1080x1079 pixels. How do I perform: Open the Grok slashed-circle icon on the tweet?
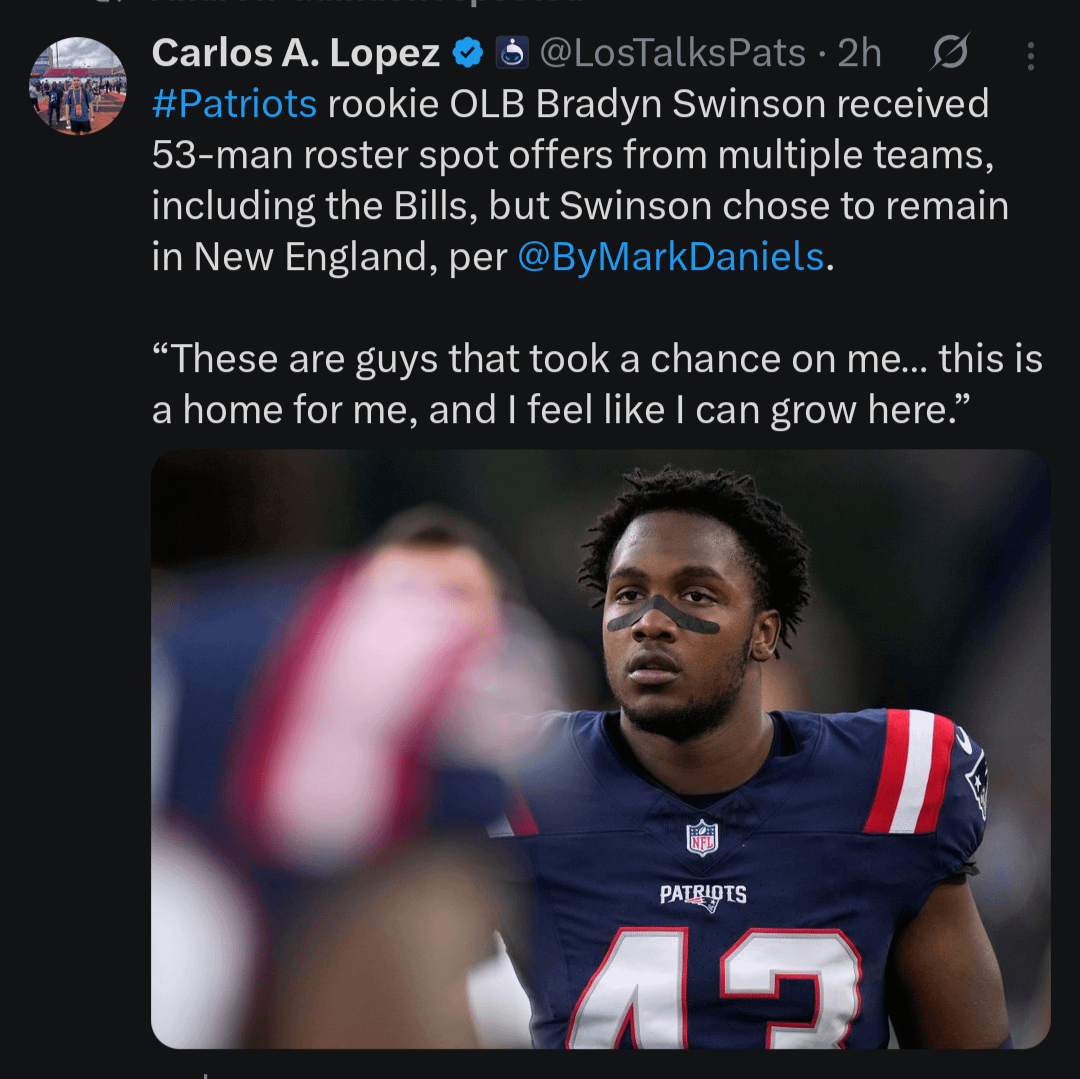pos(948,54)
